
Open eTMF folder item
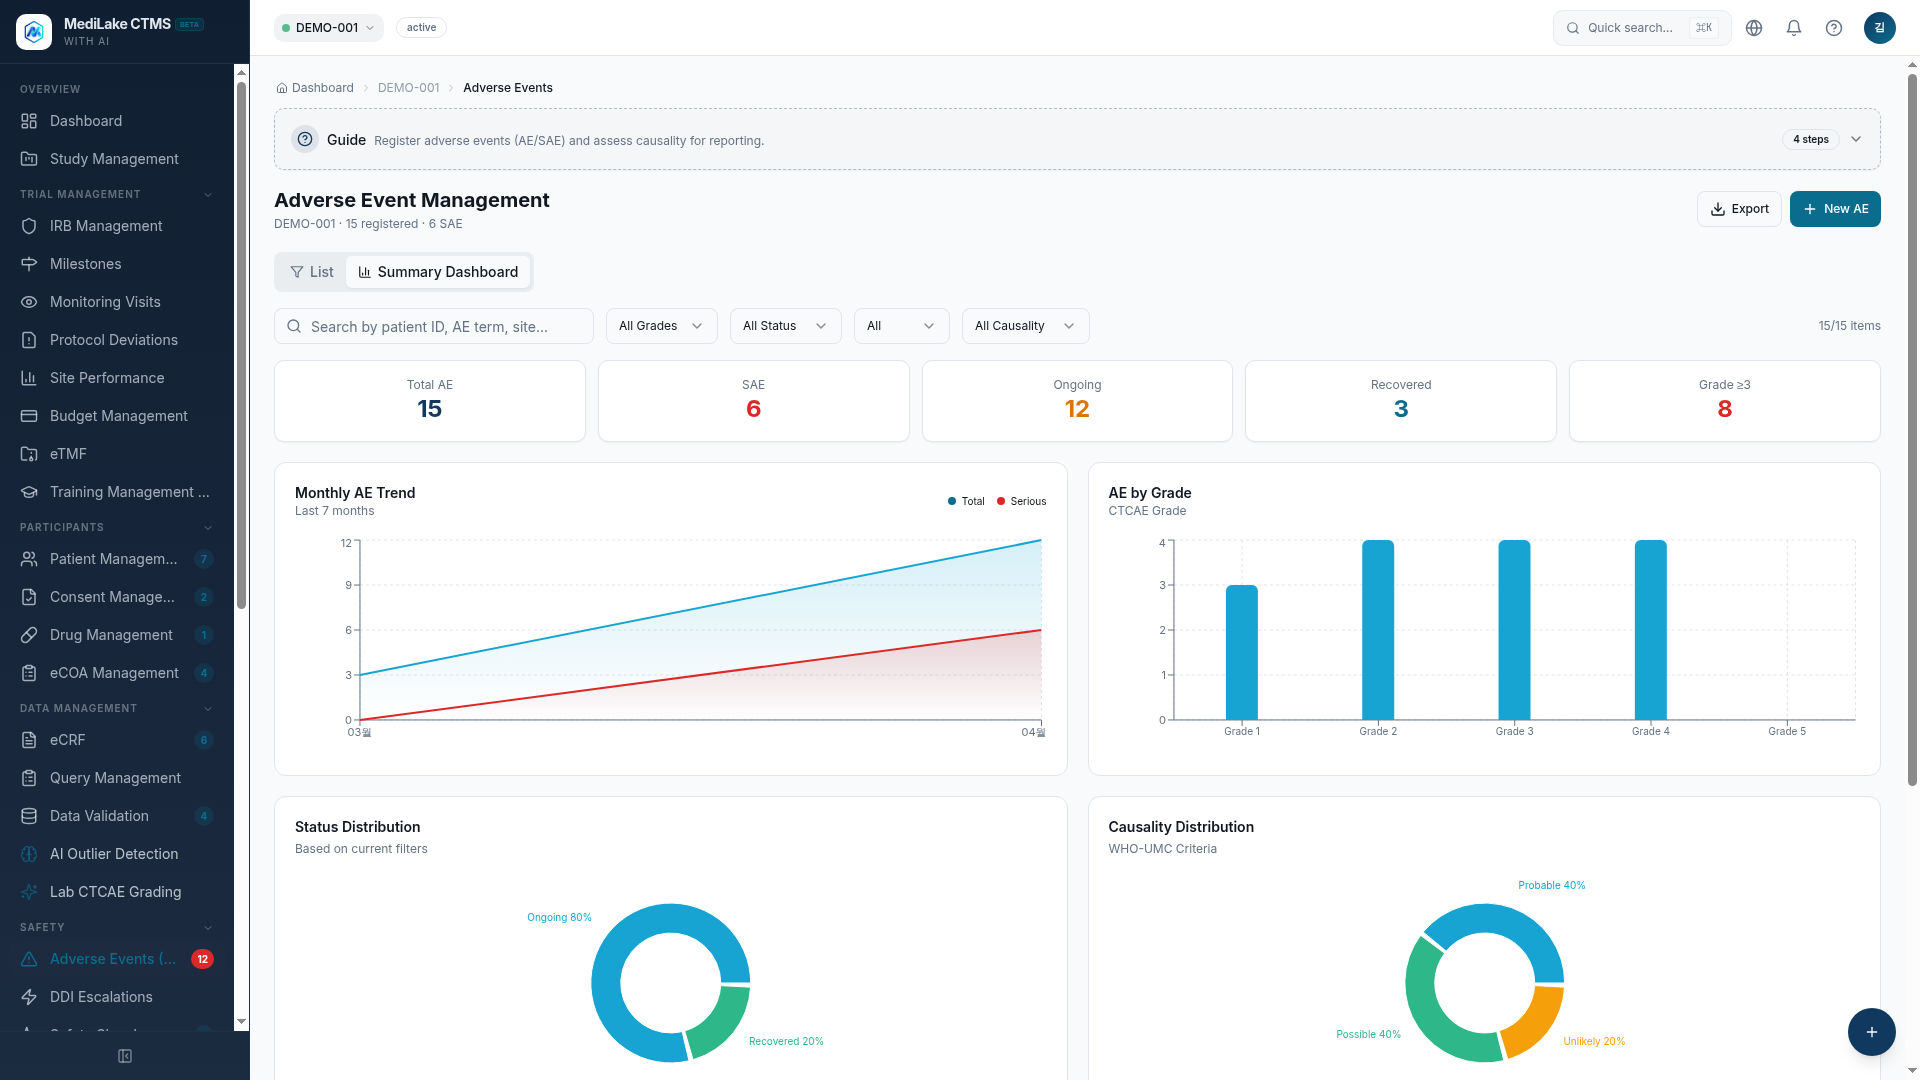(x=117, y=454)
